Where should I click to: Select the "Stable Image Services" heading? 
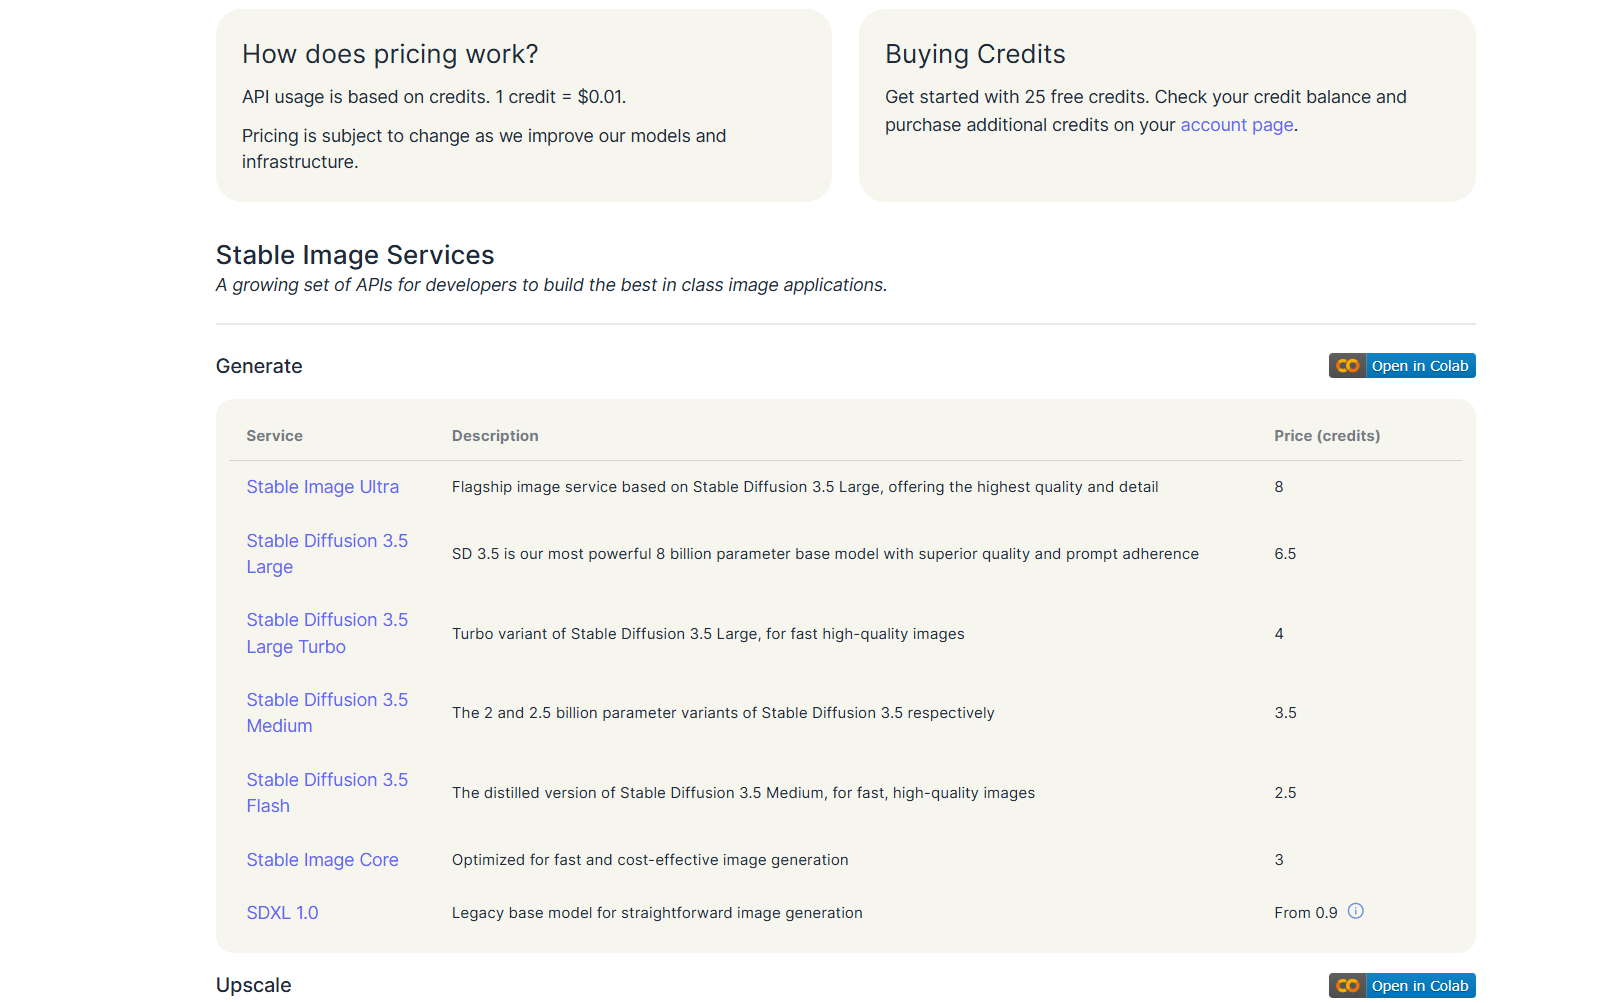[x=355, y=255]
